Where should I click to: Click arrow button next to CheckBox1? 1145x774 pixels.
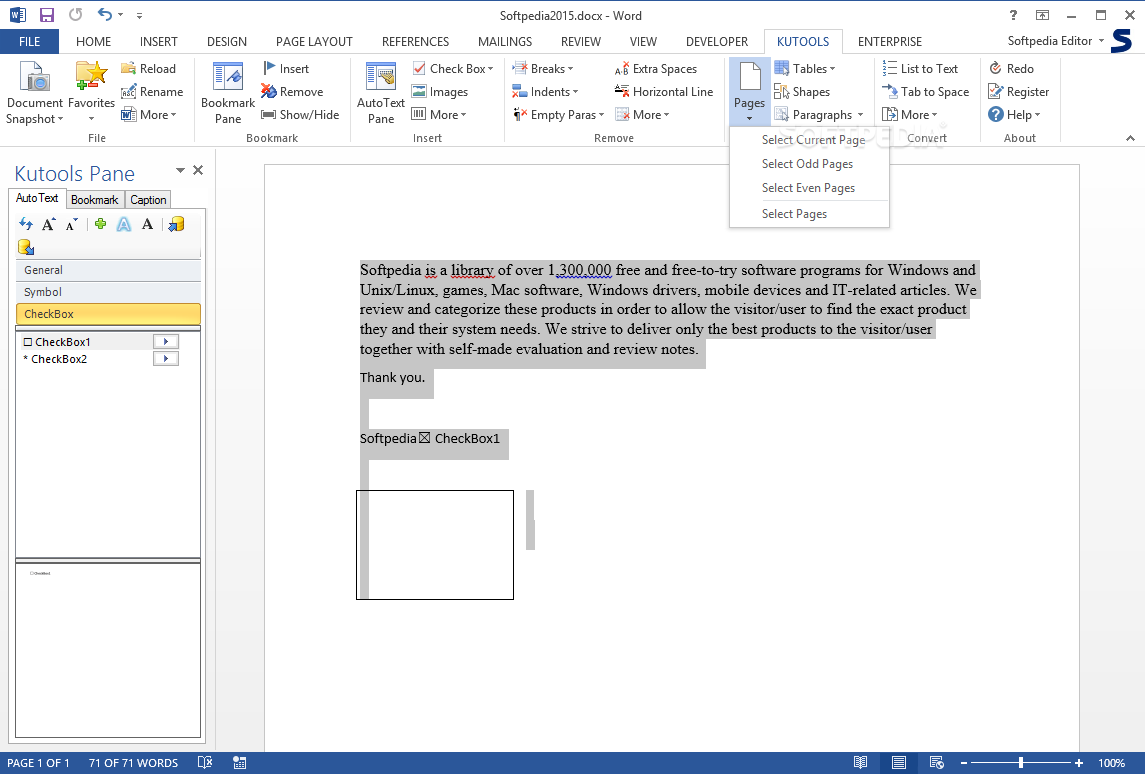coord(166,341)
